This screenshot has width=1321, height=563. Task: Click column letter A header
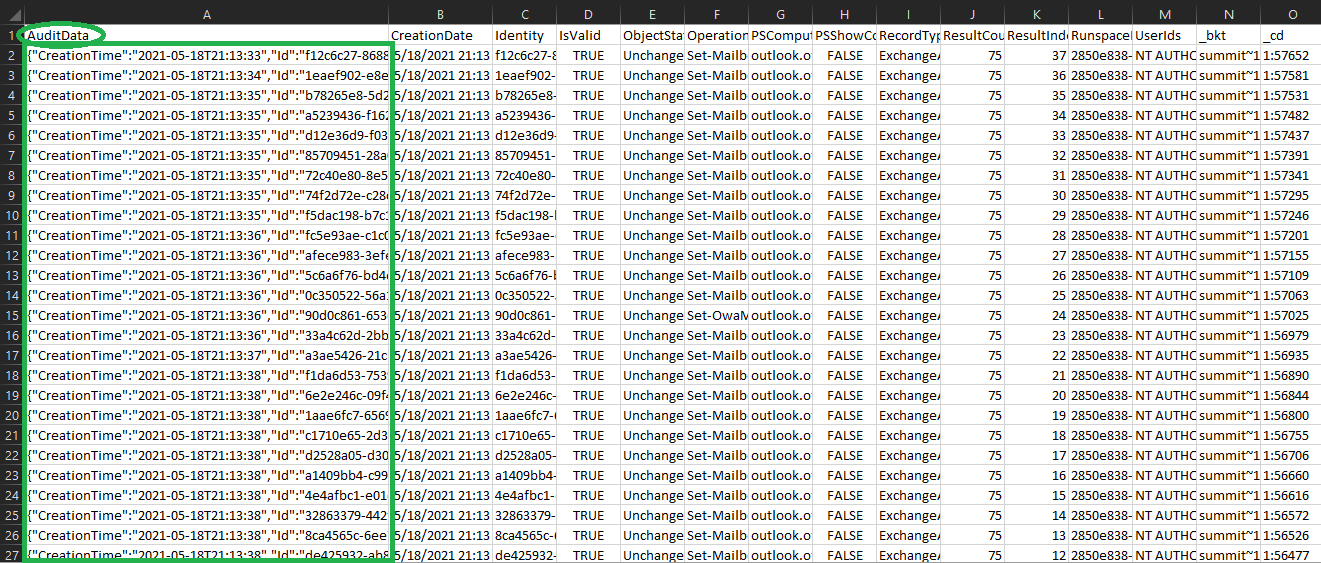206,14
